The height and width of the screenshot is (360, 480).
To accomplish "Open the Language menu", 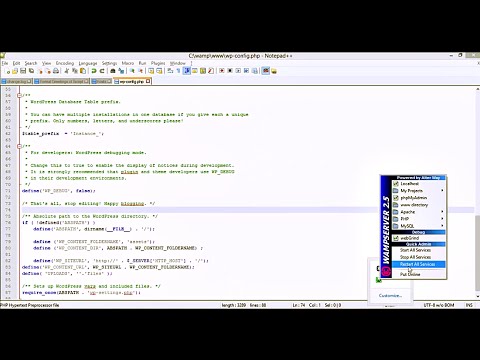I will [x=88, y=63].
